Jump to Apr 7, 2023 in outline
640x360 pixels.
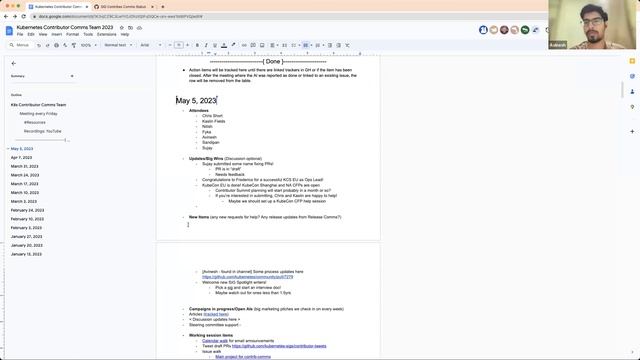tap(21, 158)
